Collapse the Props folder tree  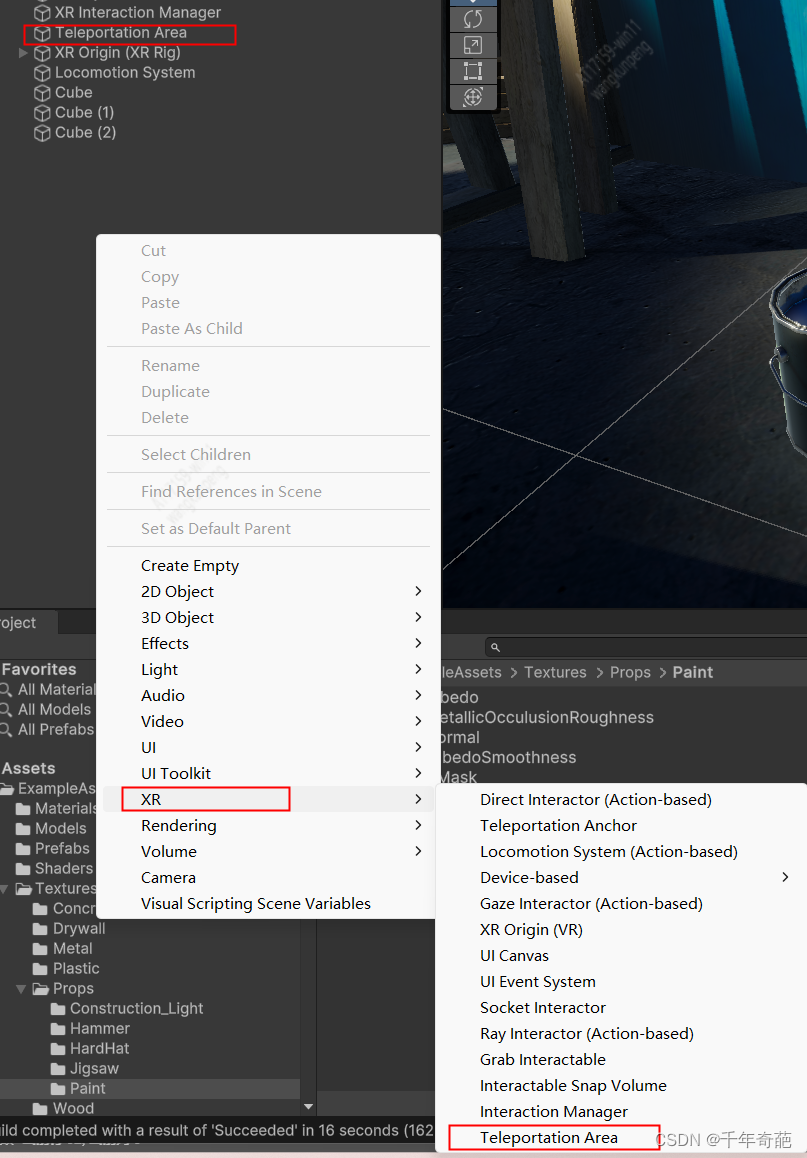(x=21, y=988)
